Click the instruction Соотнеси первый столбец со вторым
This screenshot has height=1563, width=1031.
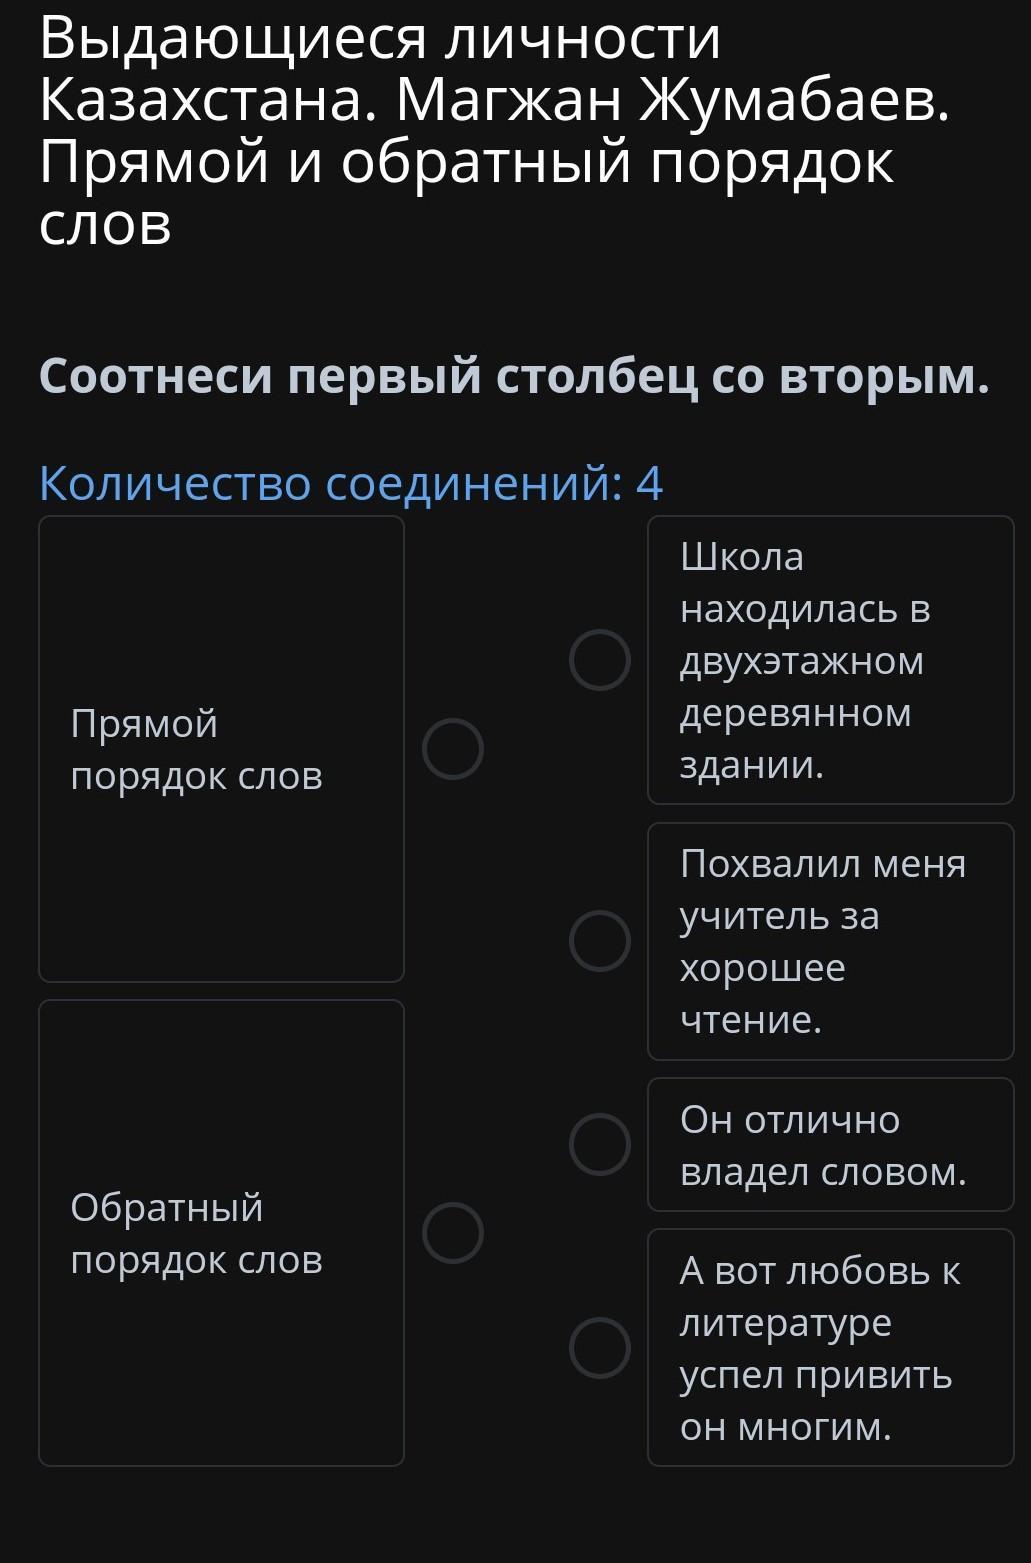[x=514, y=376]
